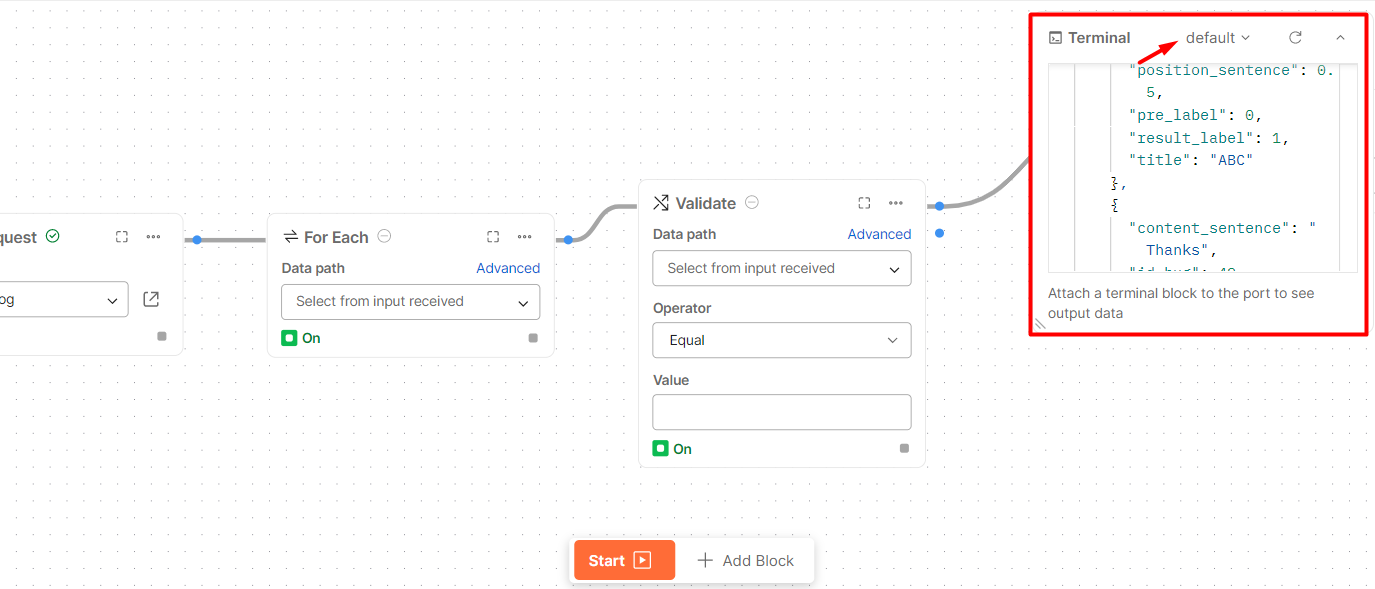Image resolution: width=1375 pixels, height=589 pixels.
Task: Collapse the Terminal panel with chevron
Action: pos(1341,38)
